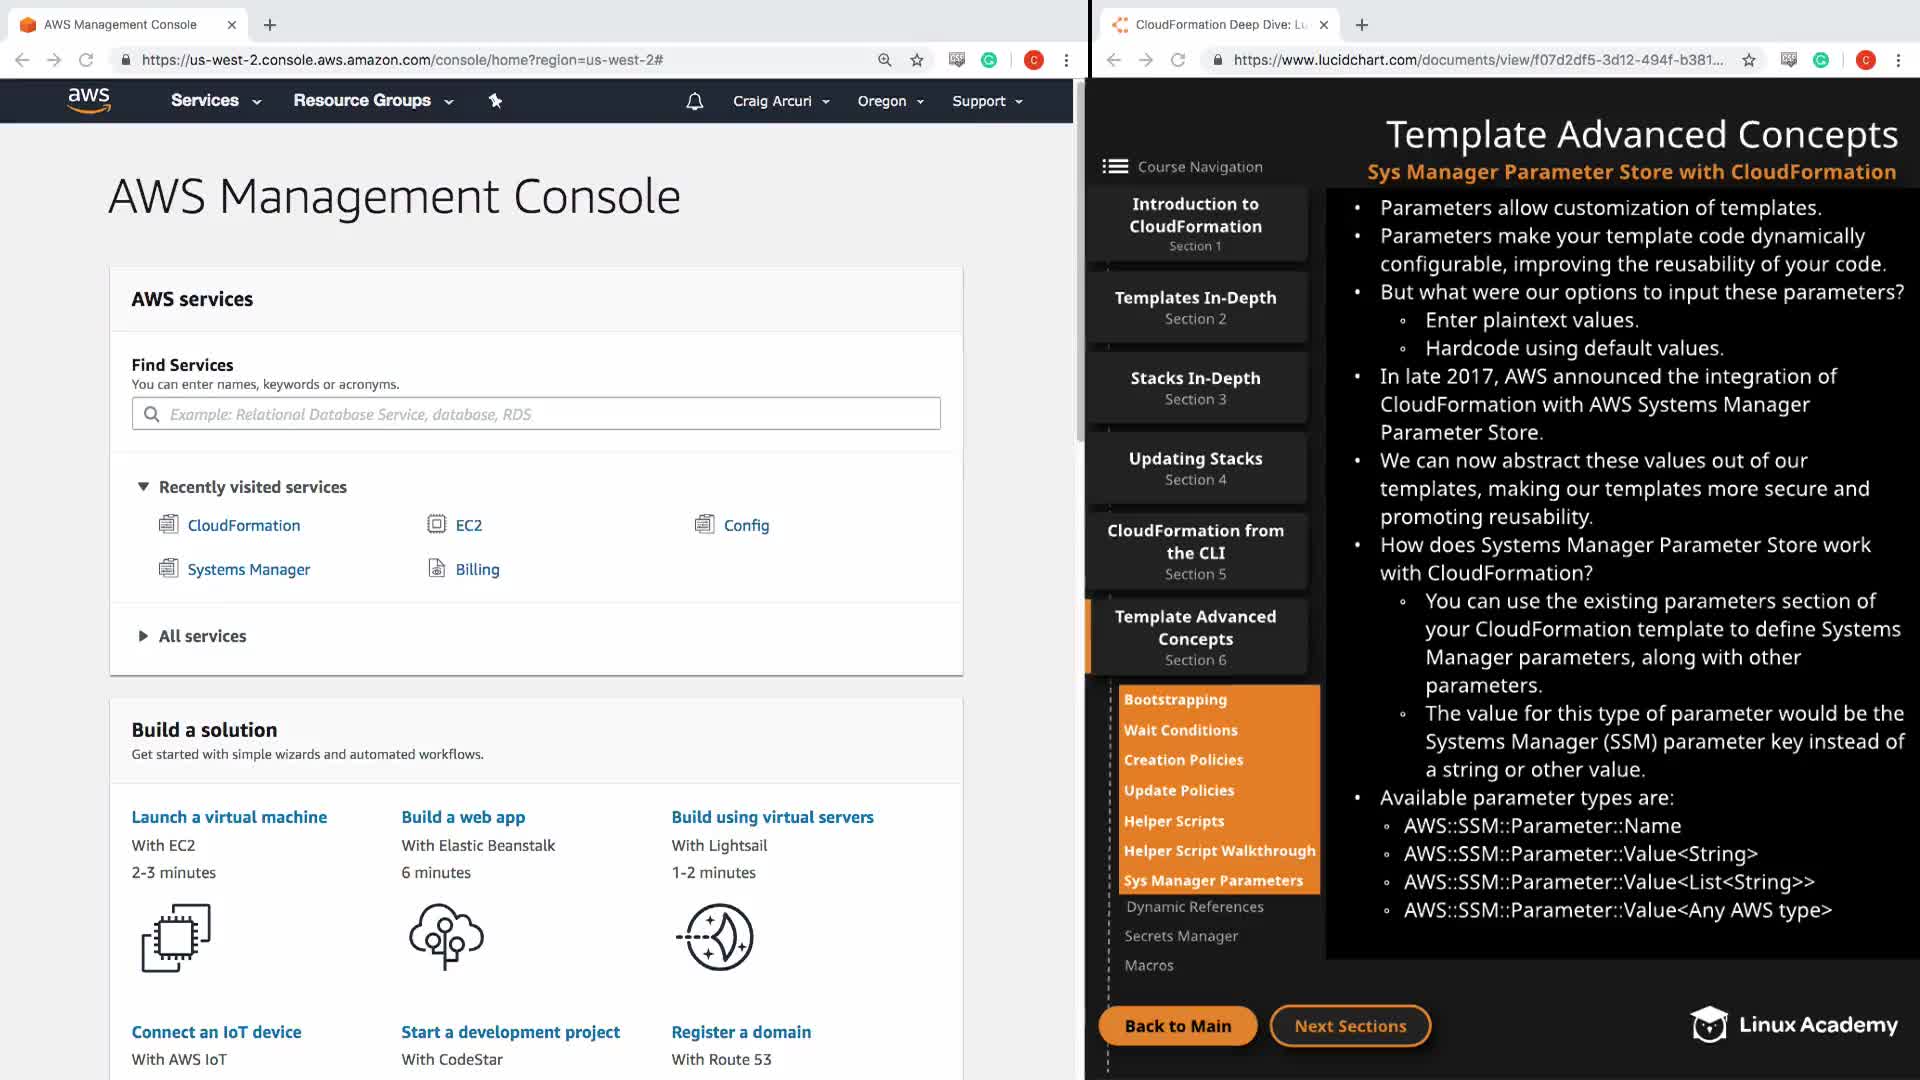The height and width of the screenshot is (1080, 1920).
Task: Click the Launch a virtual machine EC2 chip icon
Action: [176, 938]
